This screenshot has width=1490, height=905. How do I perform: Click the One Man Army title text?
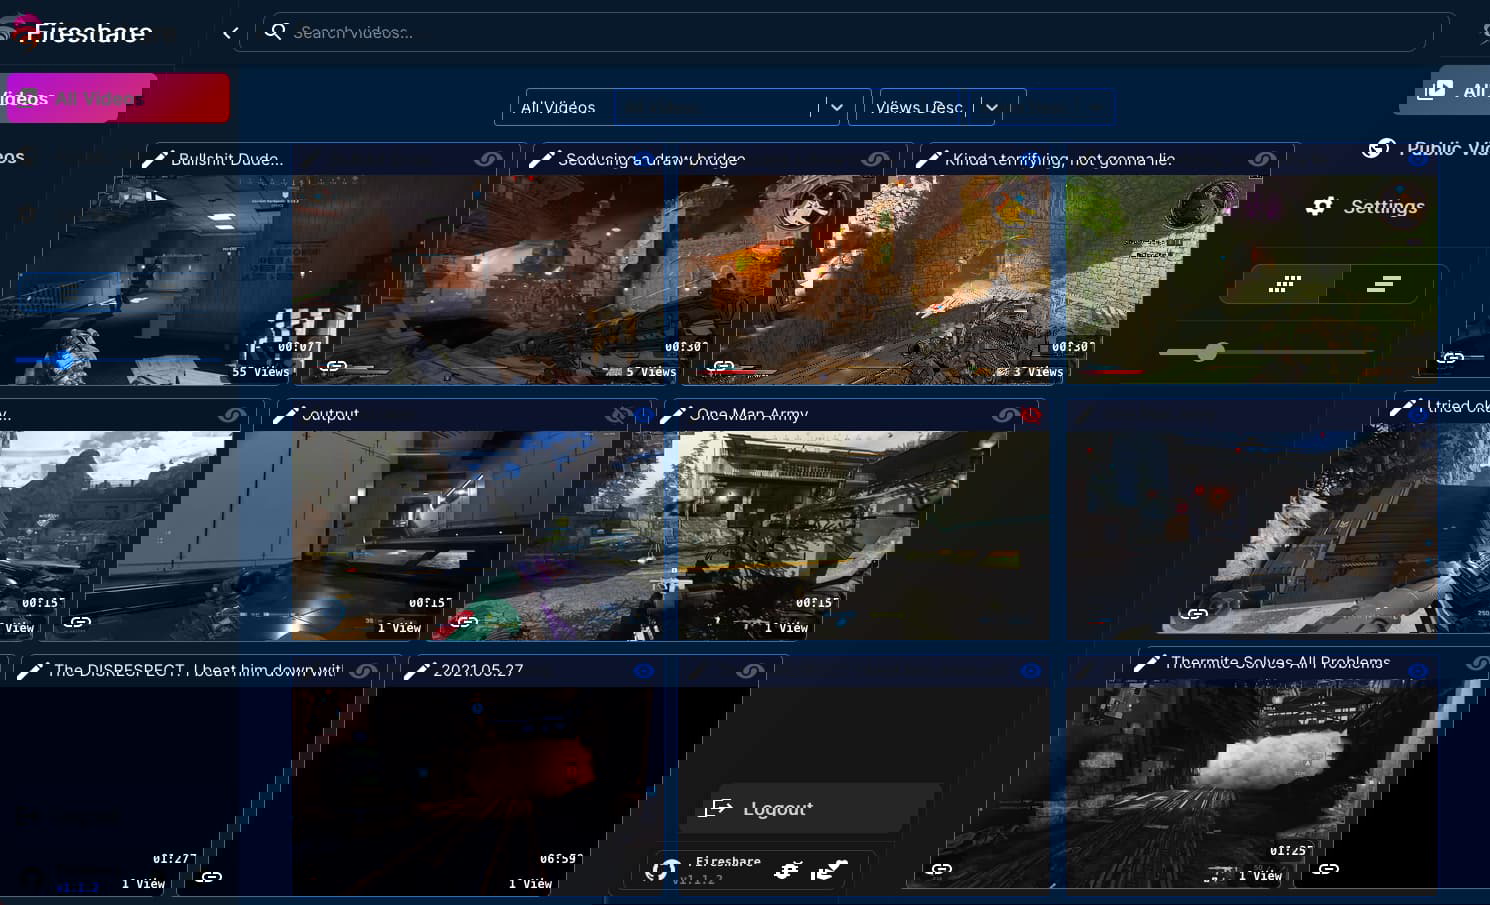(x=749, y=415)
